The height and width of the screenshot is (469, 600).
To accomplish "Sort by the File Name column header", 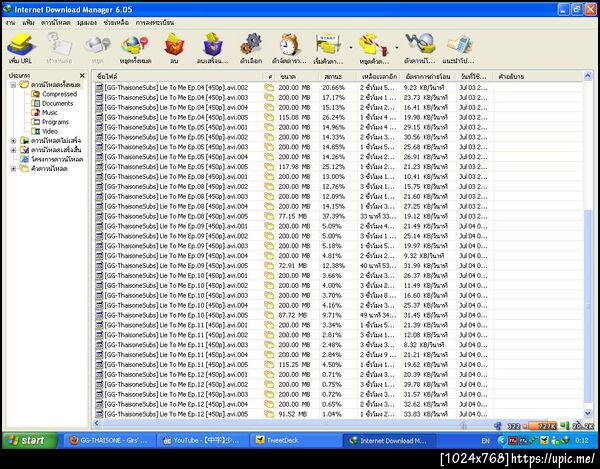I will click(x=178, y=77).
